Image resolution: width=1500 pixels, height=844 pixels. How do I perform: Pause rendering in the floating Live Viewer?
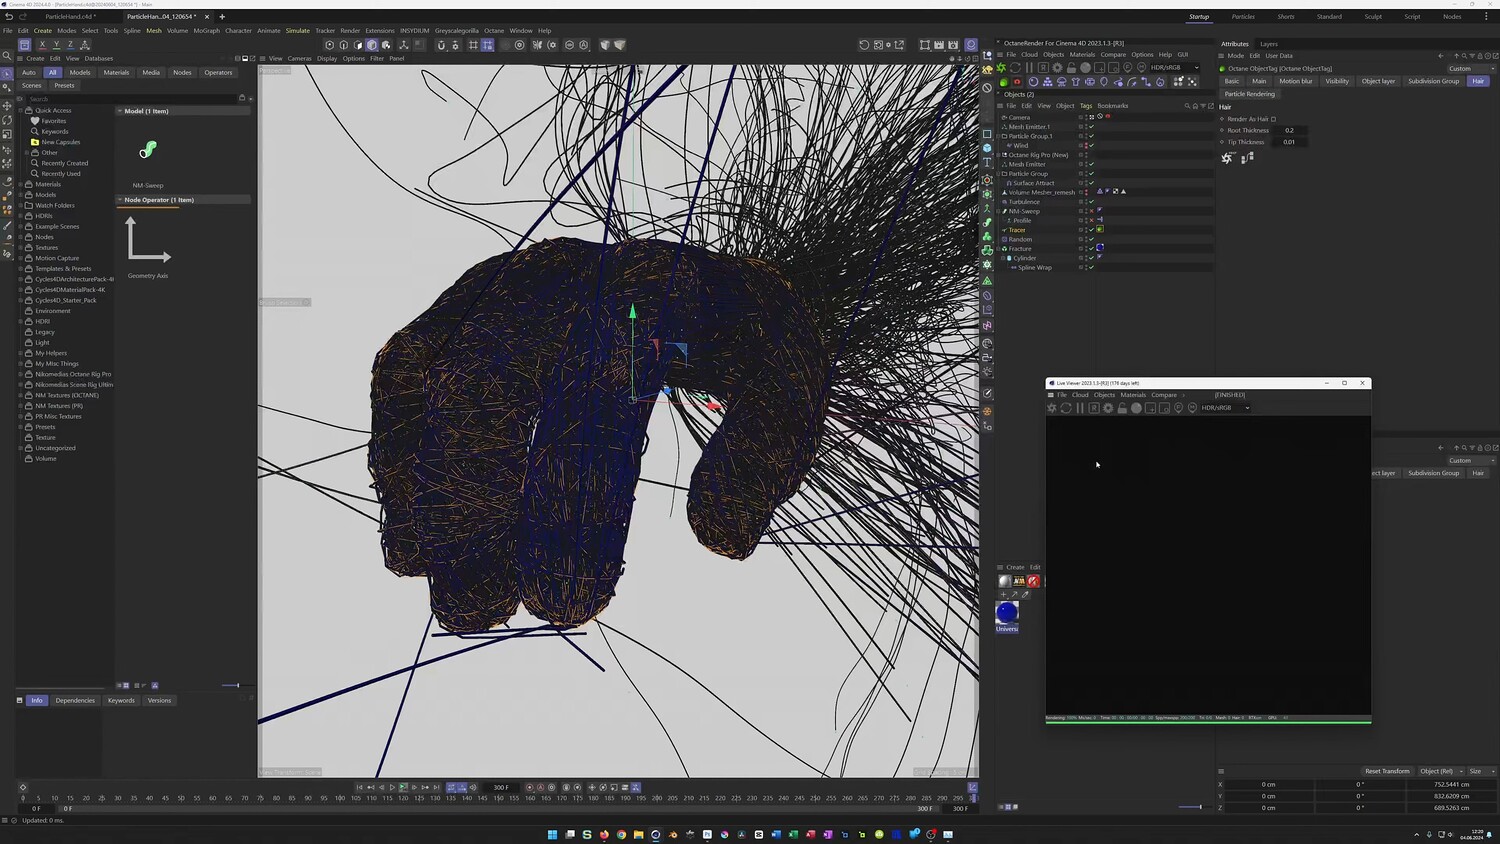(x=1080, y=408)
